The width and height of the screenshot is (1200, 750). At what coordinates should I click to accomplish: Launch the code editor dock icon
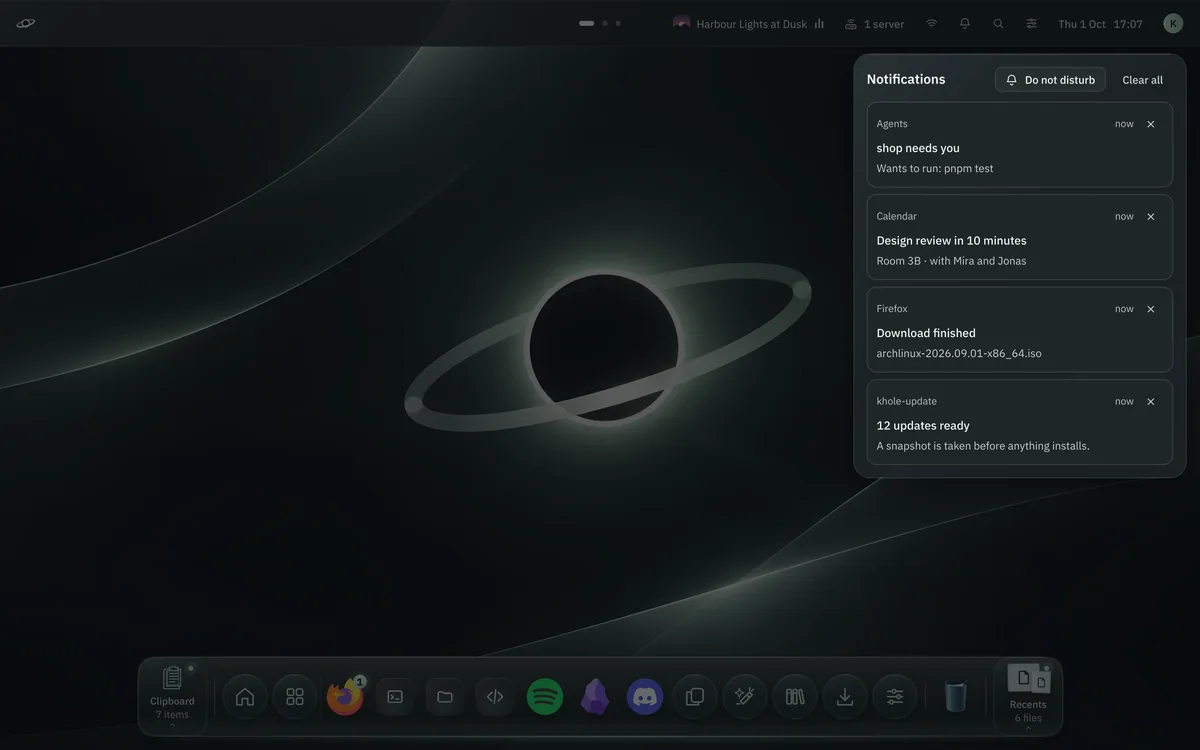495,697
